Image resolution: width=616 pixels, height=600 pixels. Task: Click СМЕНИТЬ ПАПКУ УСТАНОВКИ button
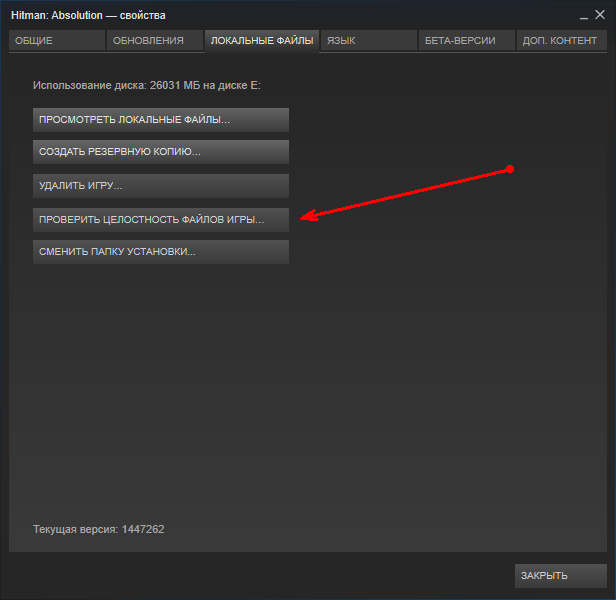click(x=161, y=252)
